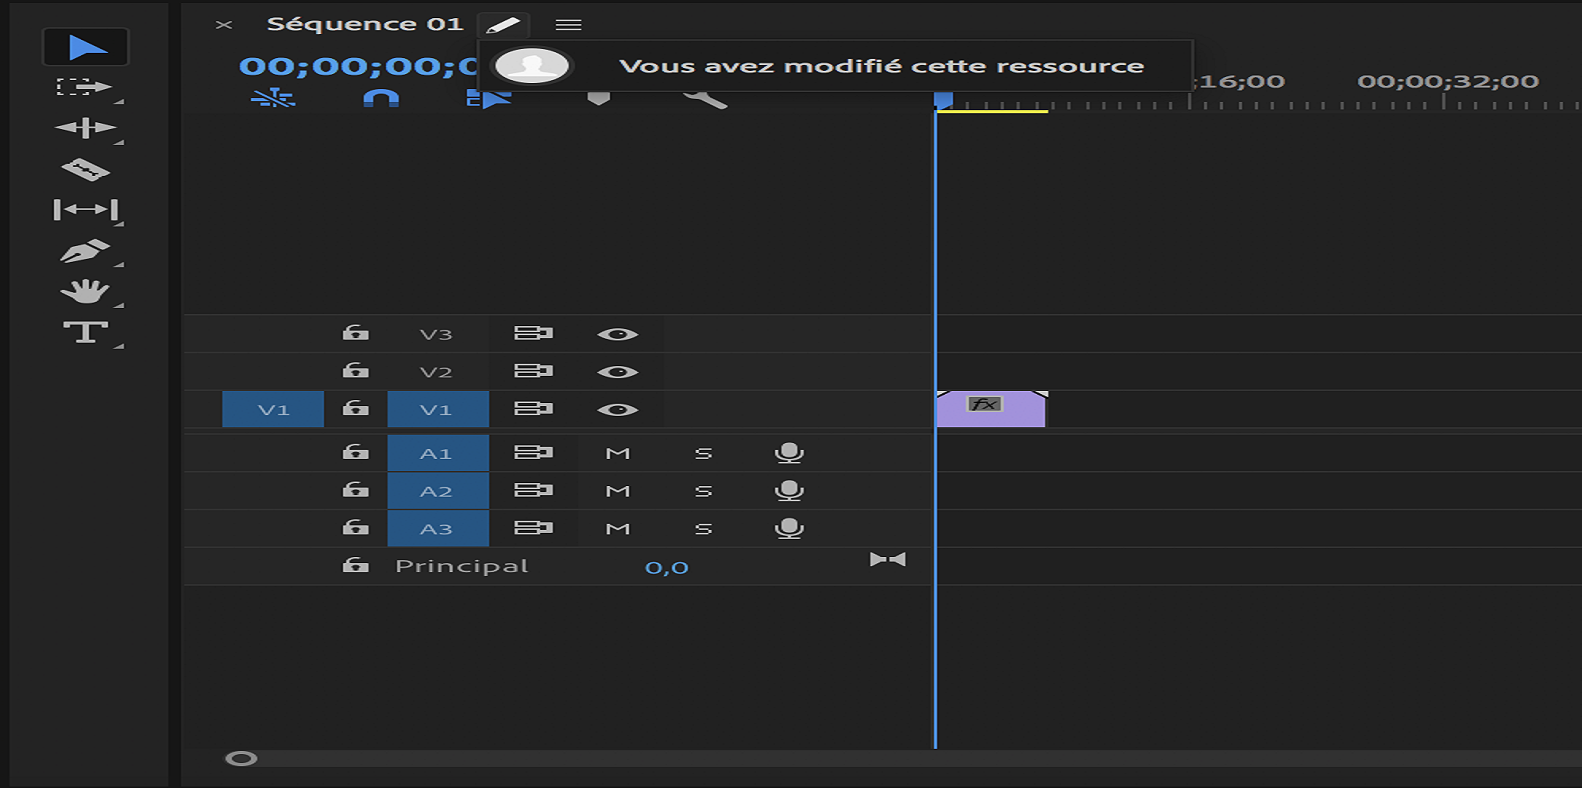Screen dimensions: 1582x788
Task: Hide the V3 track output
Action: pyautogui.click(x=617, y=334)
